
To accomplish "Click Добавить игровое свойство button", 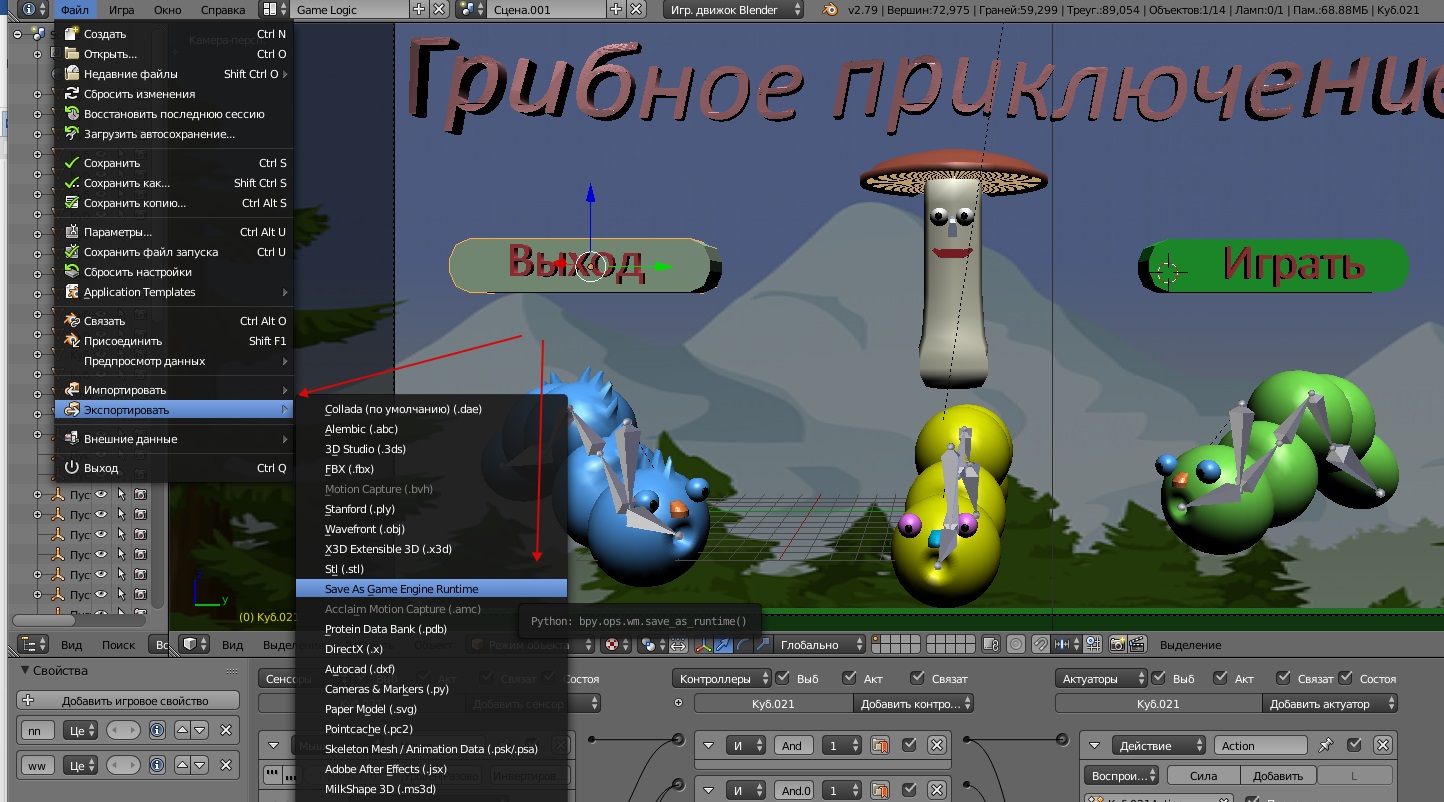I will (x=128, y=701).
